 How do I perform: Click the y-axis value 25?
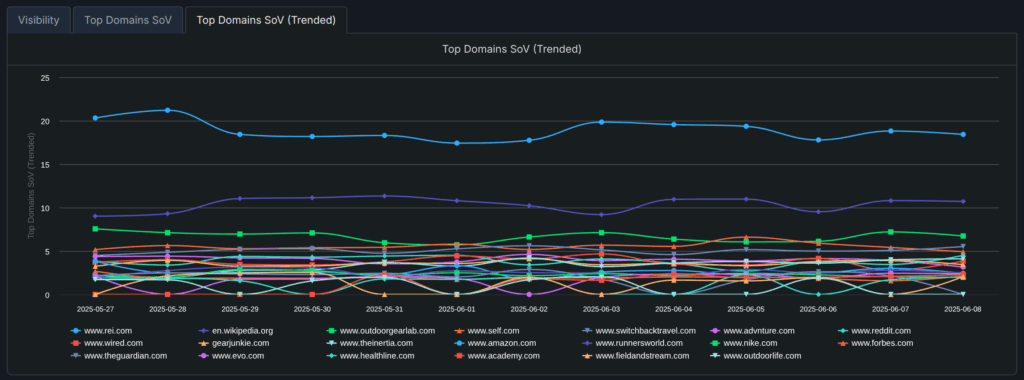click(x=45, y=78)
